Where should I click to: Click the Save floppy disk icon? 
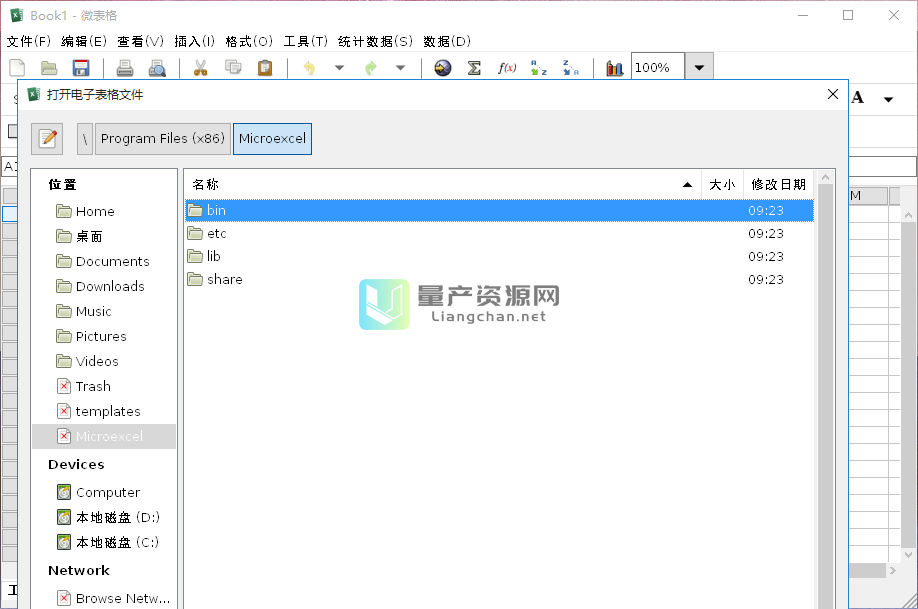(x=81, y=68)
